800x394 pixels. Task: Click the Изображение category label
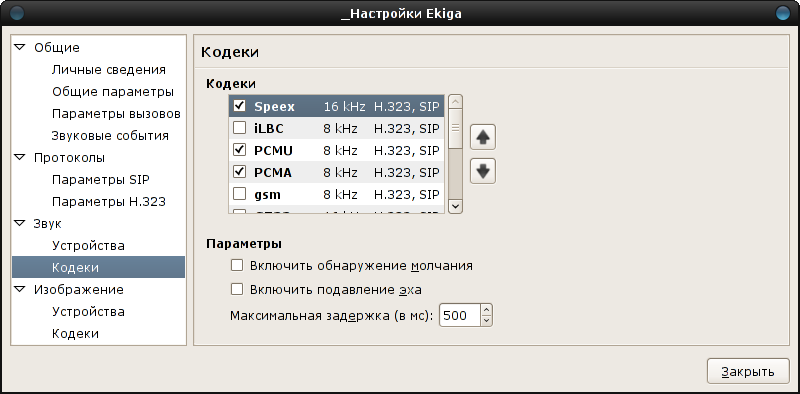pyautogui.click(x=79, y=289)
